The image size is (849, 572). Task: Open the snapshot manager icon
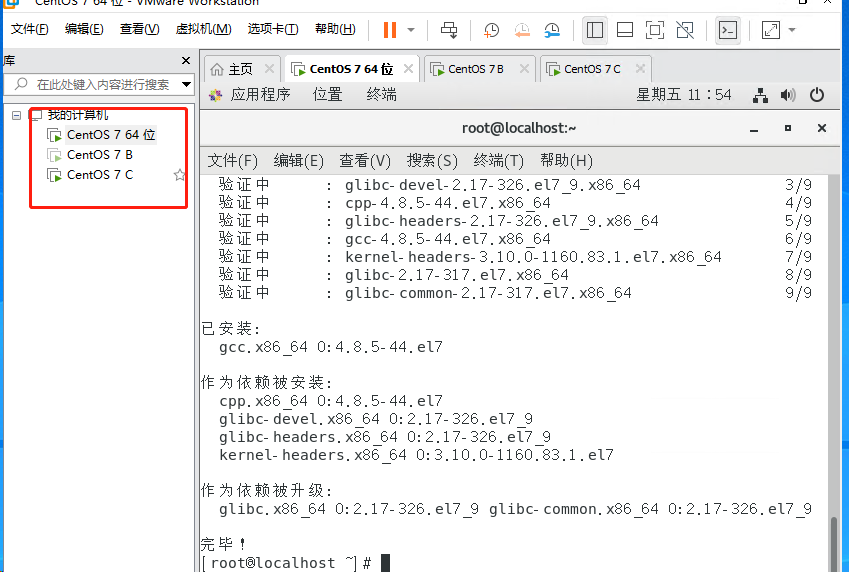[552, 30]
